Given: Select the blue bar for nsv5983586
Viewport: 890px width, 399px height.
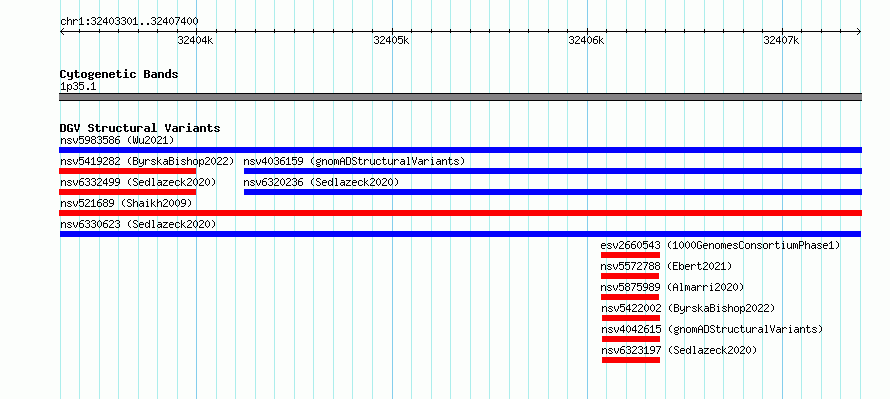Looking at the screenshot, I should 460,150.
